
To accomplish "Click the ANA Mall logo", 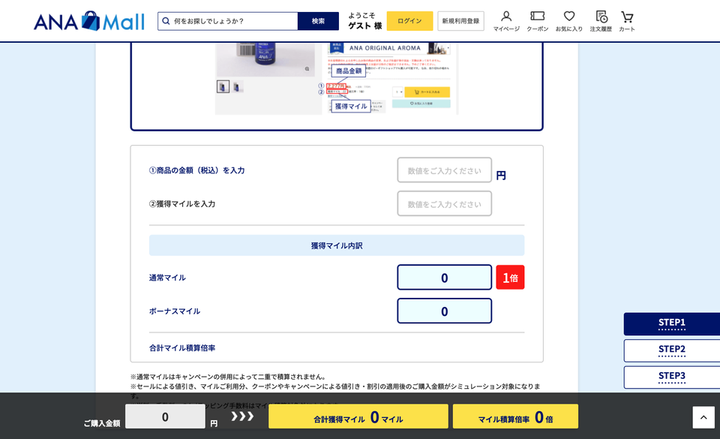I will [89, 21].
